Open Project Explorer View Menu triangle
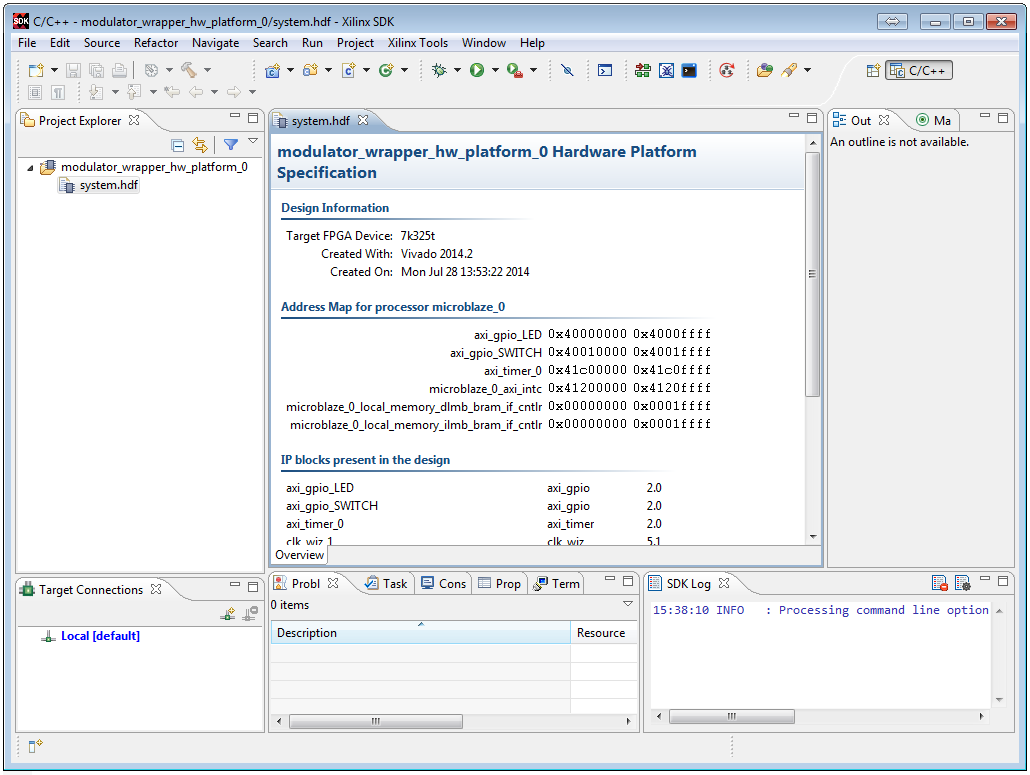Viewport: 1030px width, 775px height. pyautogui.click(x=253, y=141)
